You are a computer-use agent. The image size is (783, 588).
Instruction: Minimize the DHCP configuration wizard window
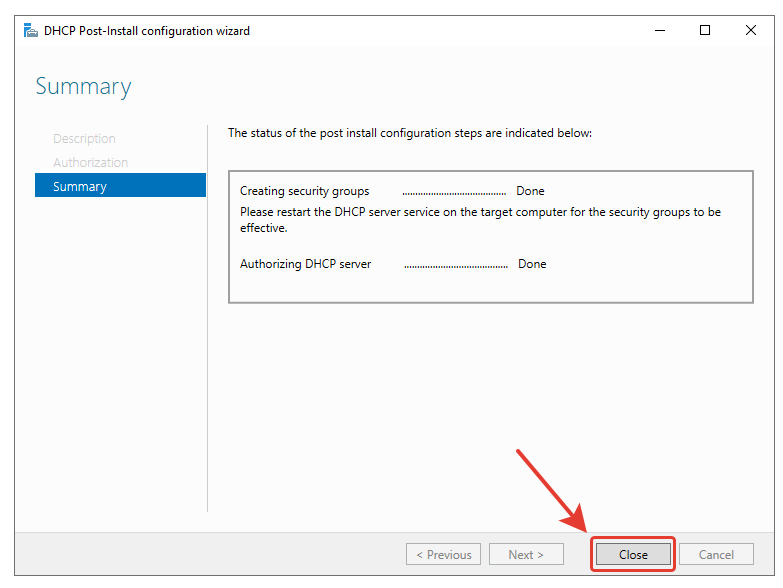pyautogui.click(x=659, y=31)
